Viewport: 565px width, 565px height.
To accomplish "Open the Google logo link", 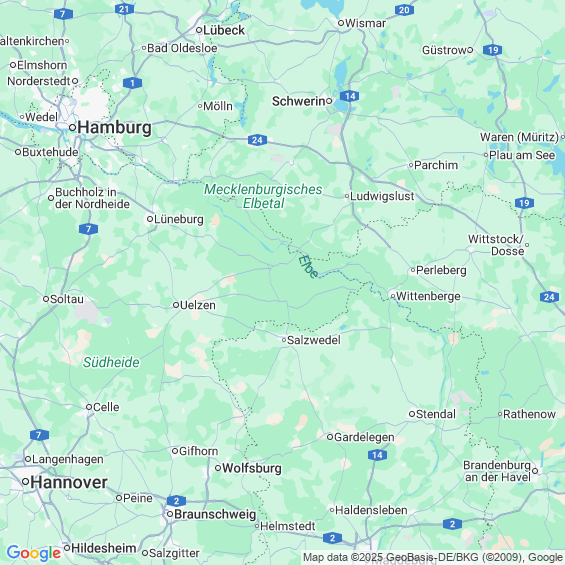I will (34, 553).
